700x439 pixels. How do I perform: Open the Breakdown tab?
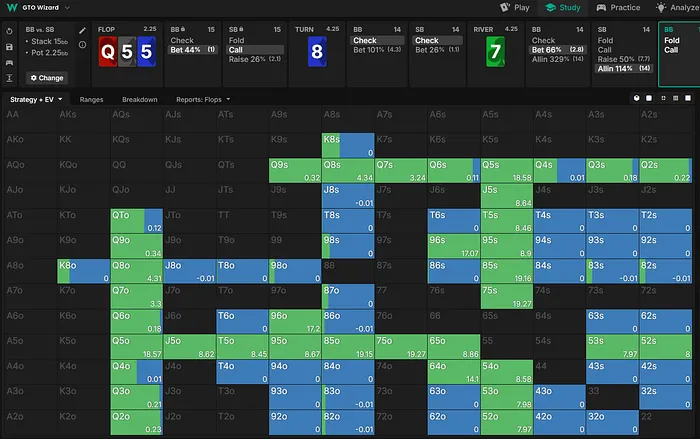139,100
